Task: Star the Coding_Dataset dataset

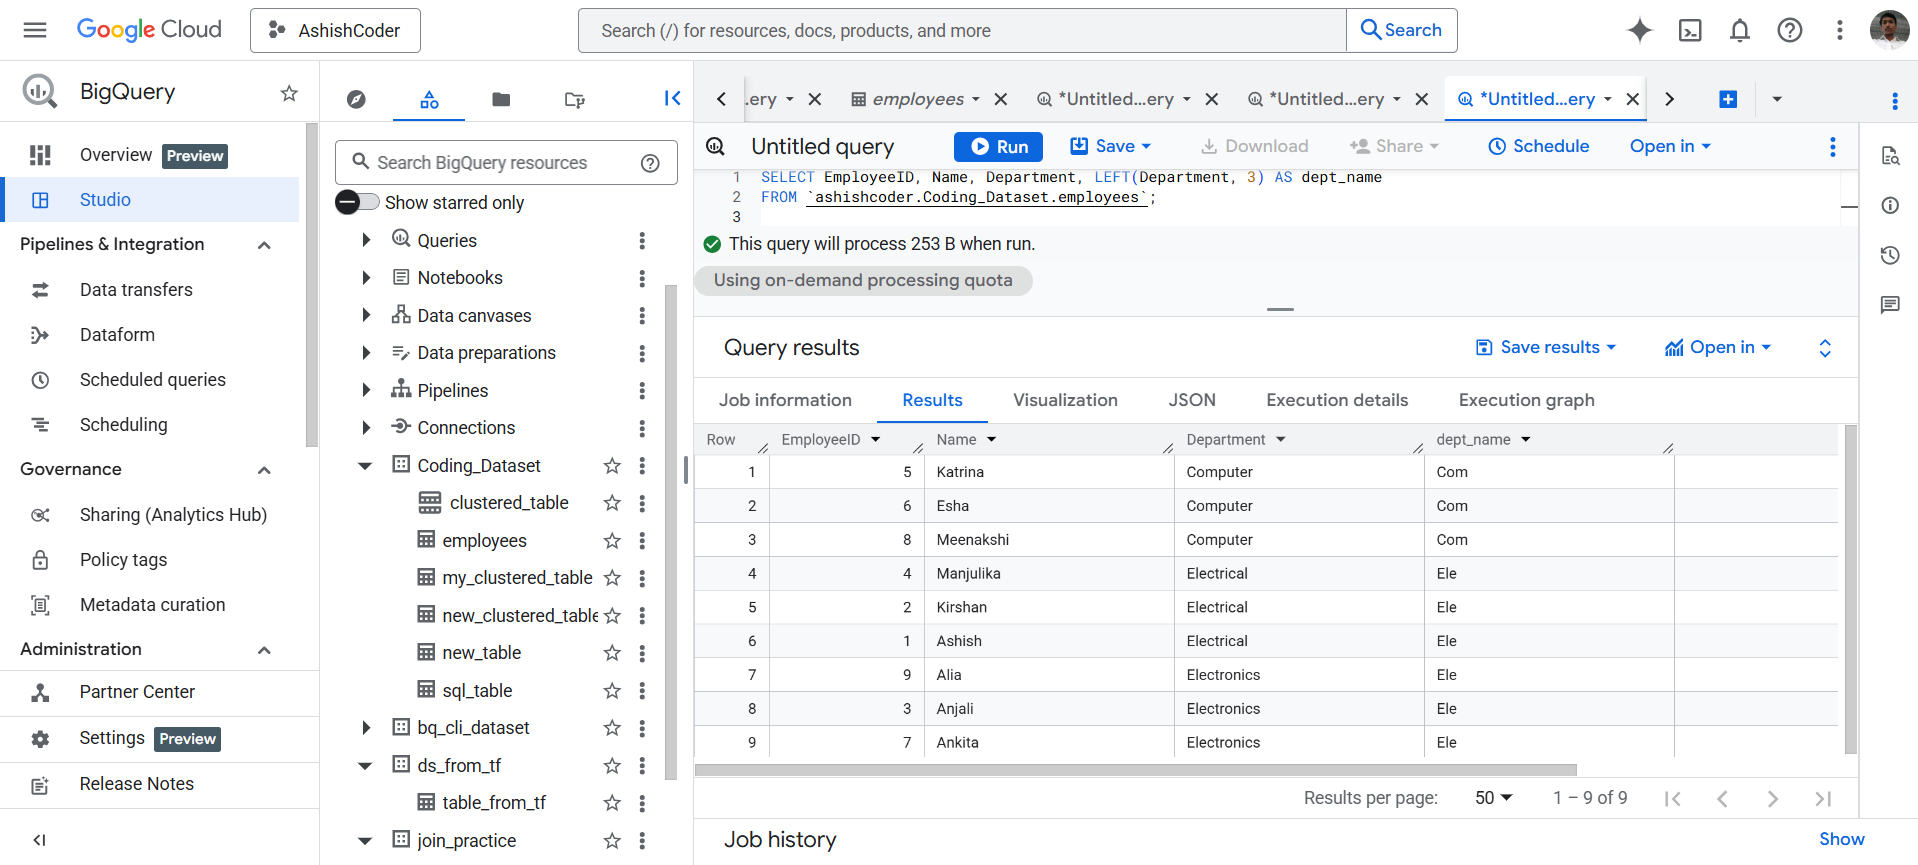Action: coord(612,466)
